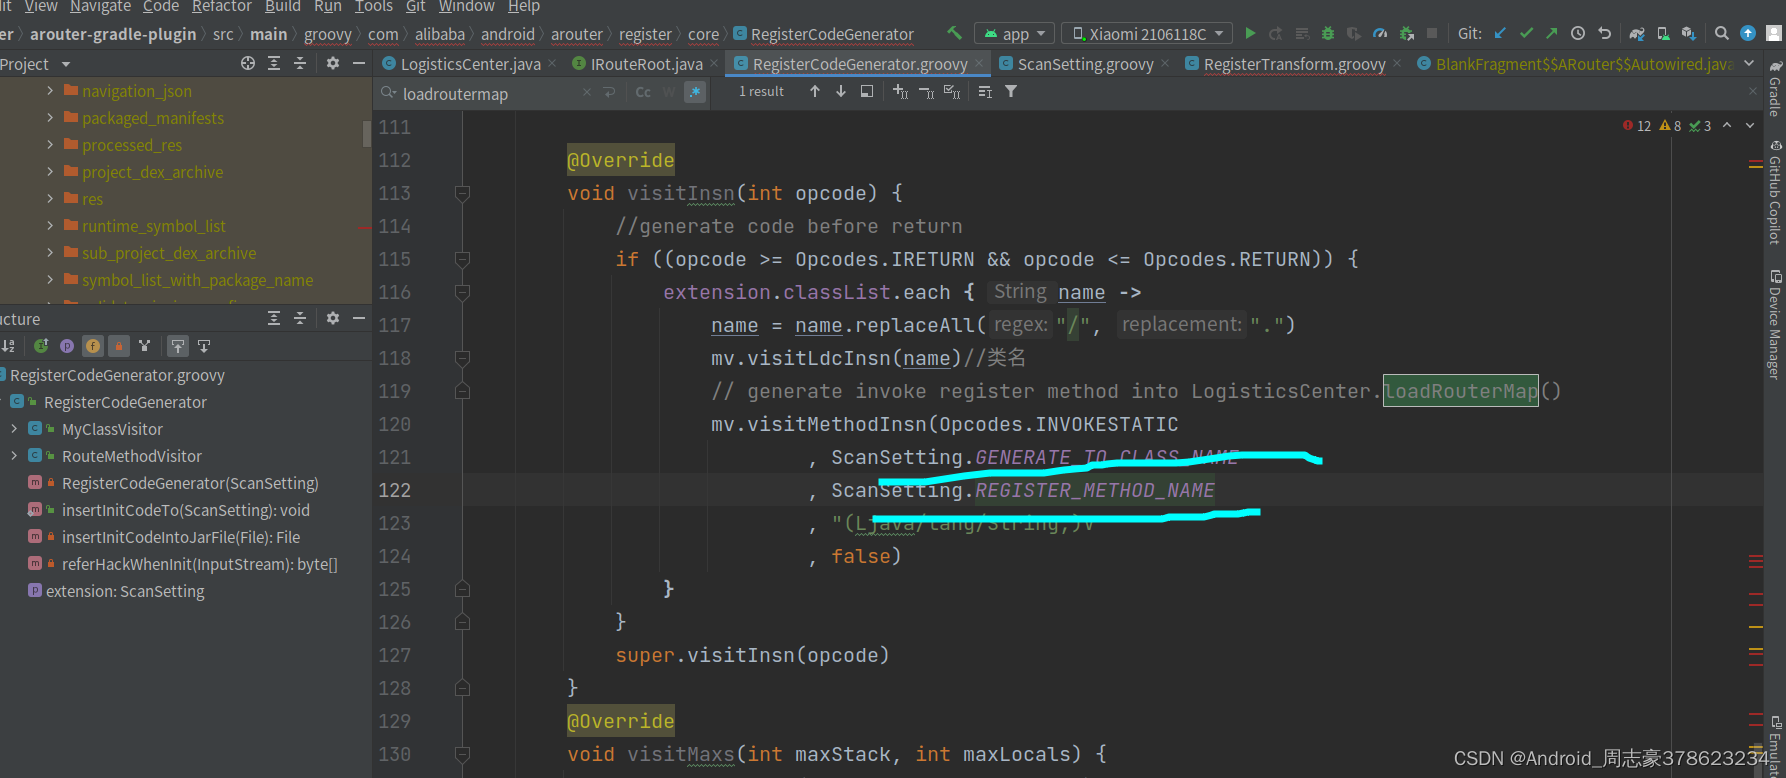
Task: Open the Tools menu
Action: [x=373, y=7]
